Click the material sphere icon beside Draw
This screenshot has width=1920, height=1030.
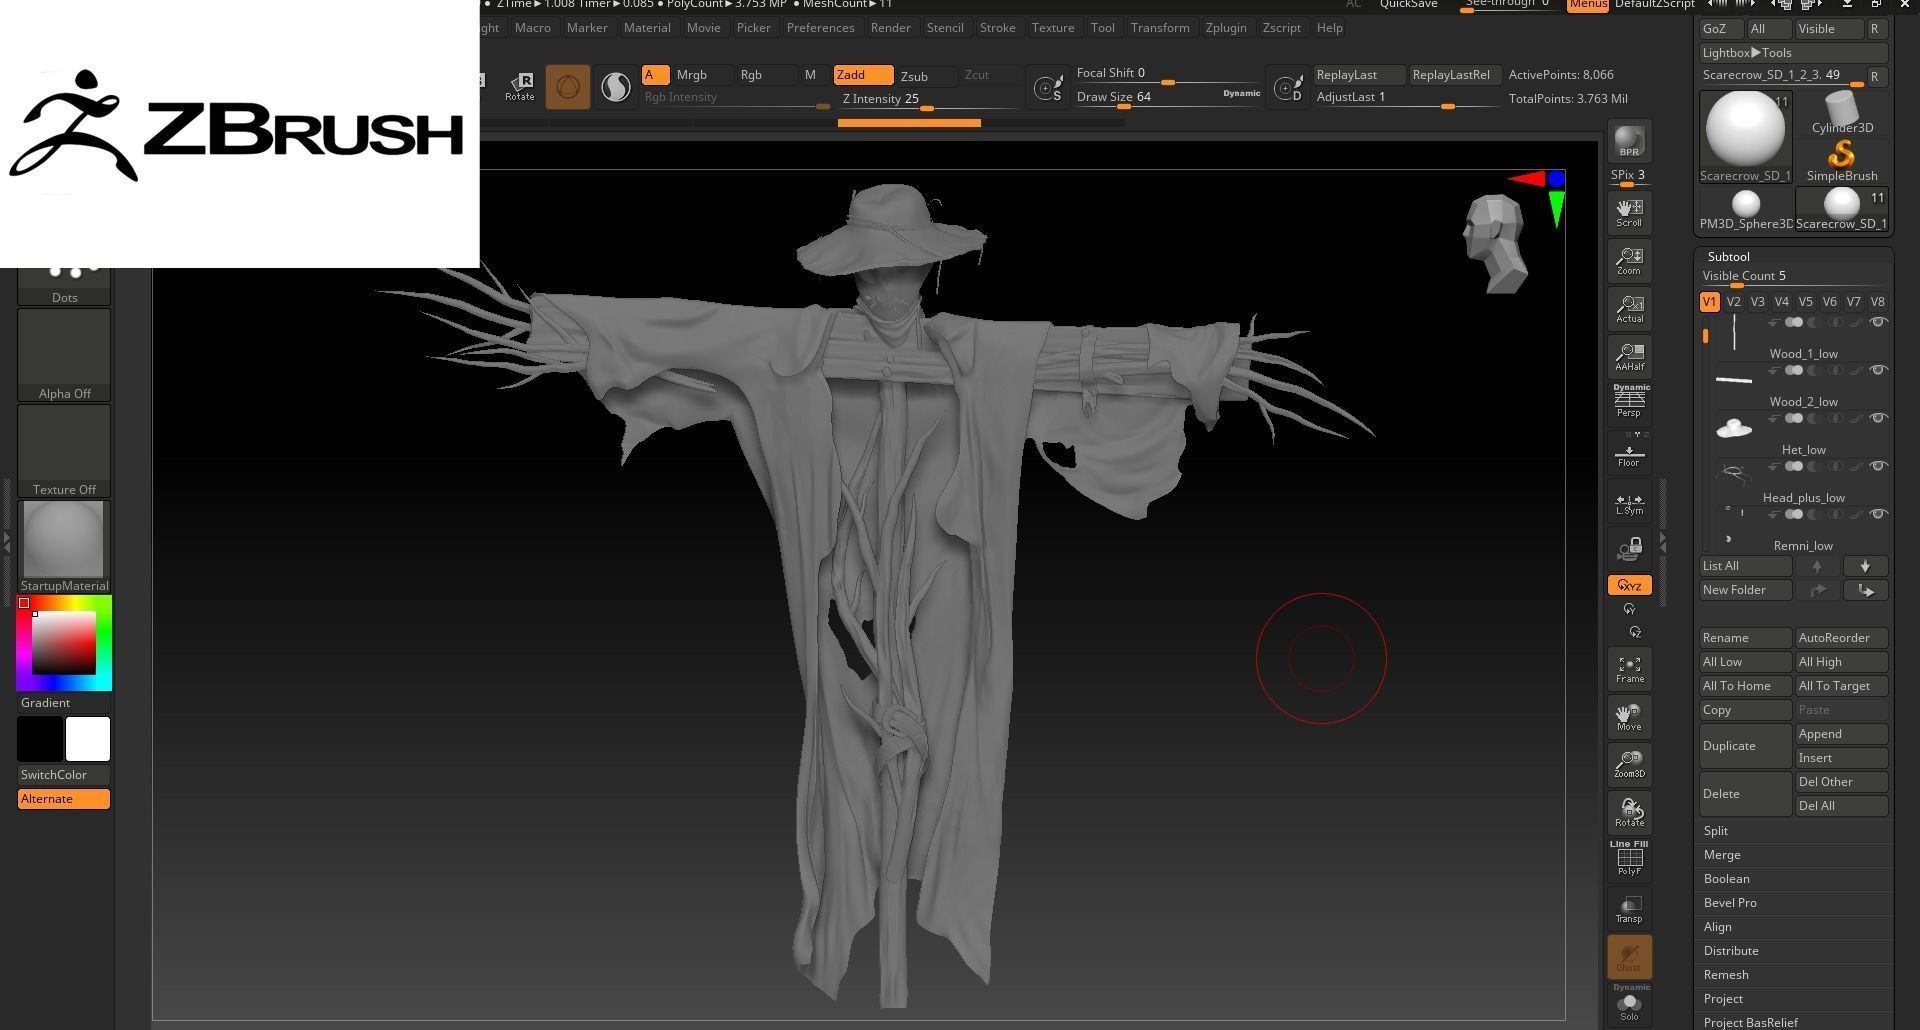click(x=615, y=87)
